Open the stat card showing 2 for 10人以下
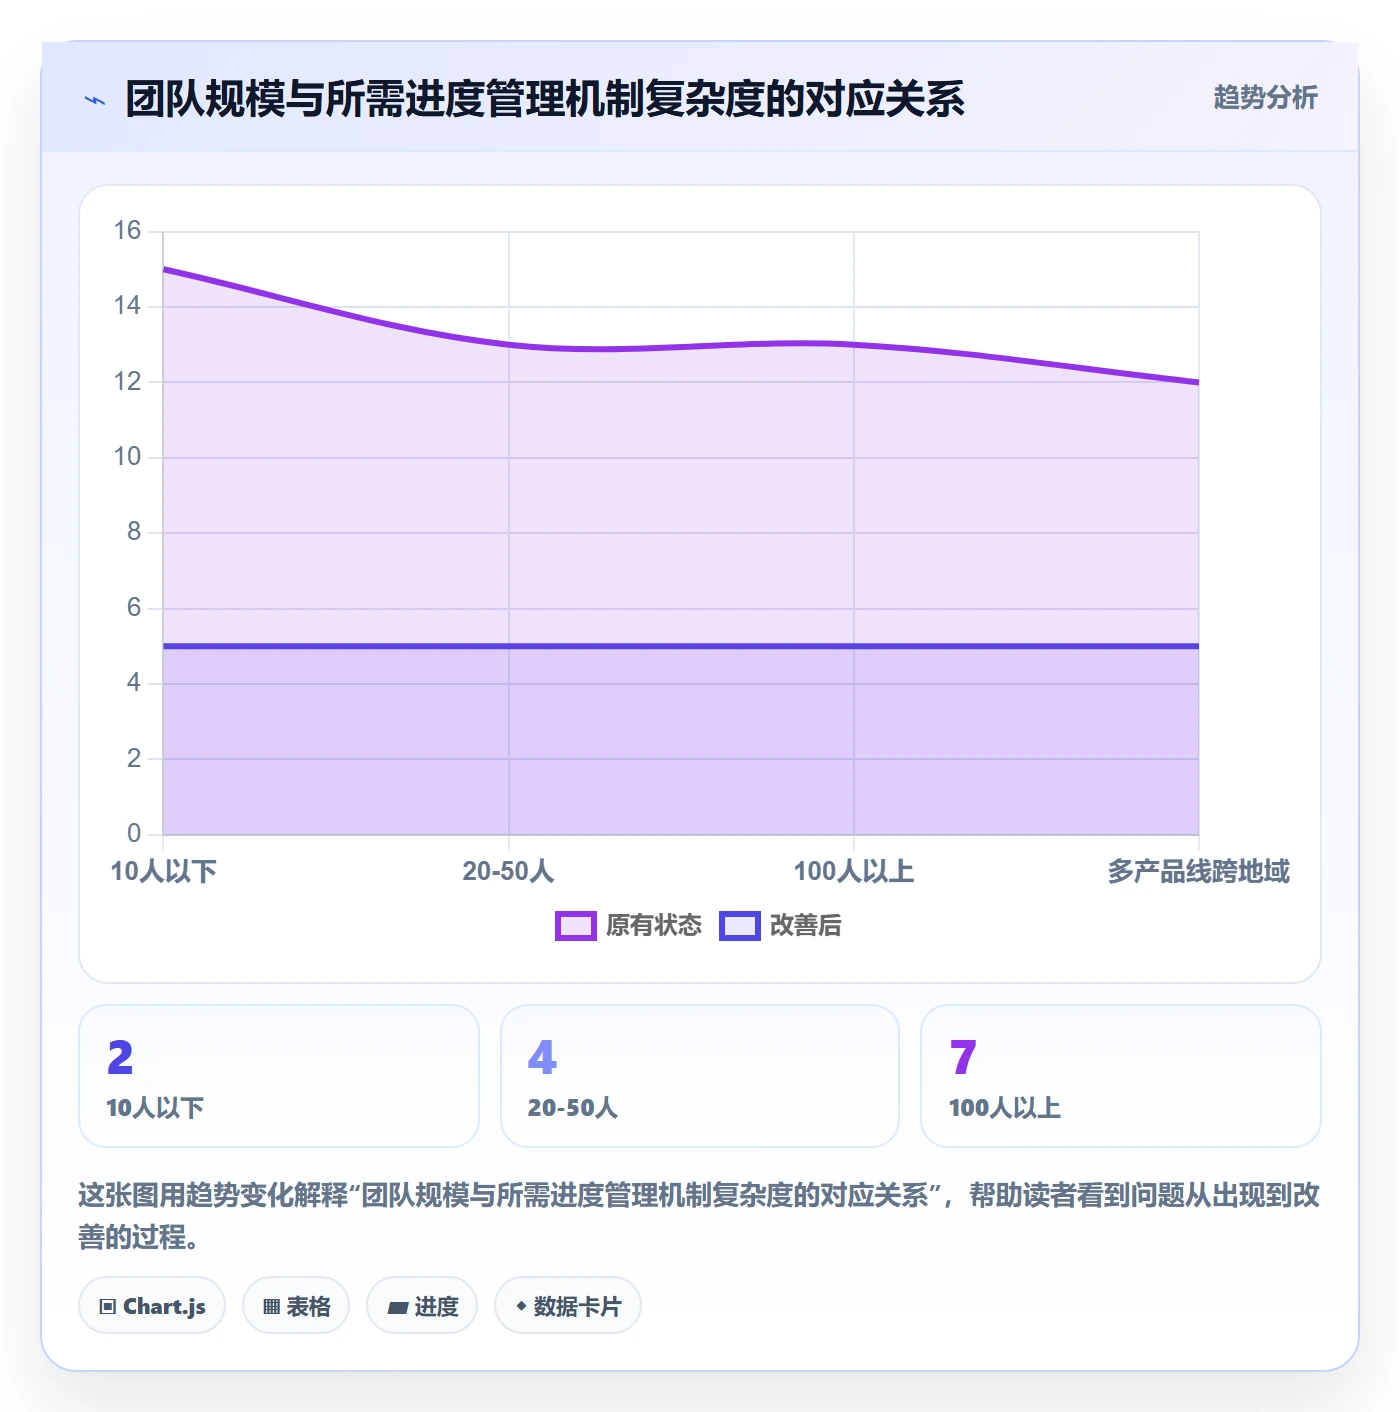 coord(279,1076)
